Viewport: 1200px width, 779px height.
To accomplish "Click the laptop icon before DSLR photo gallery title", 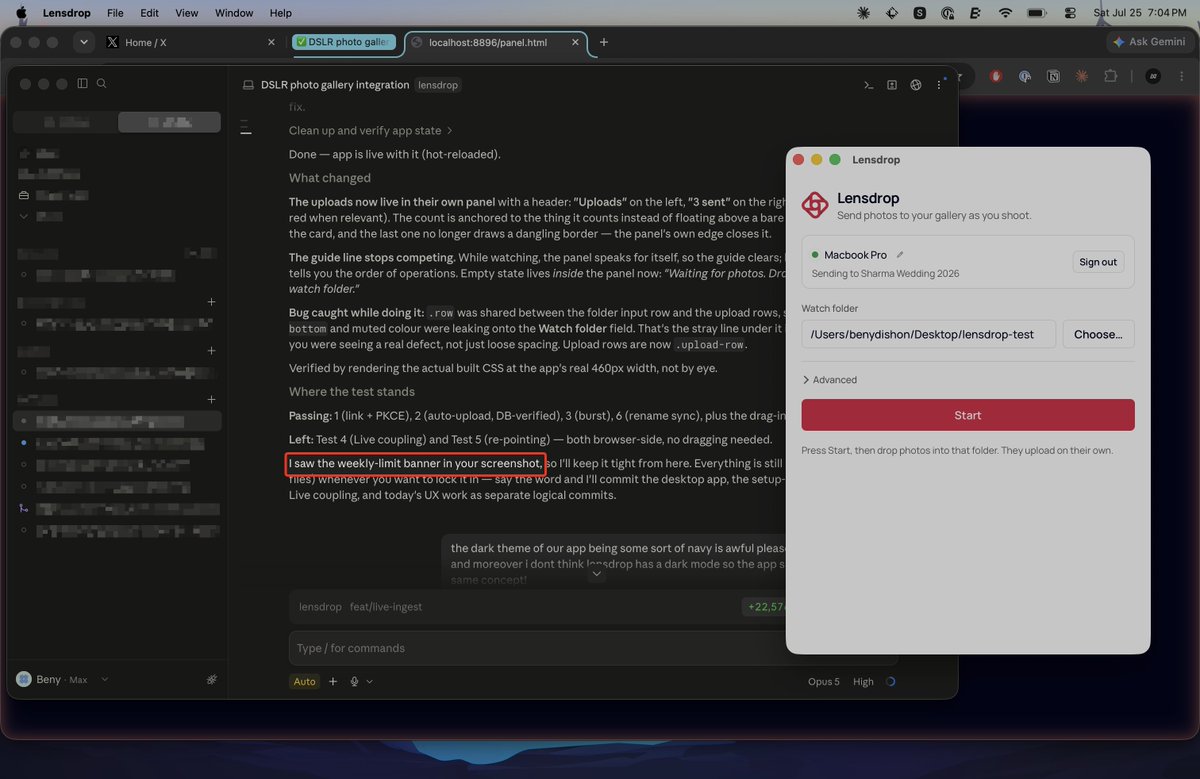I will (248, 85).
